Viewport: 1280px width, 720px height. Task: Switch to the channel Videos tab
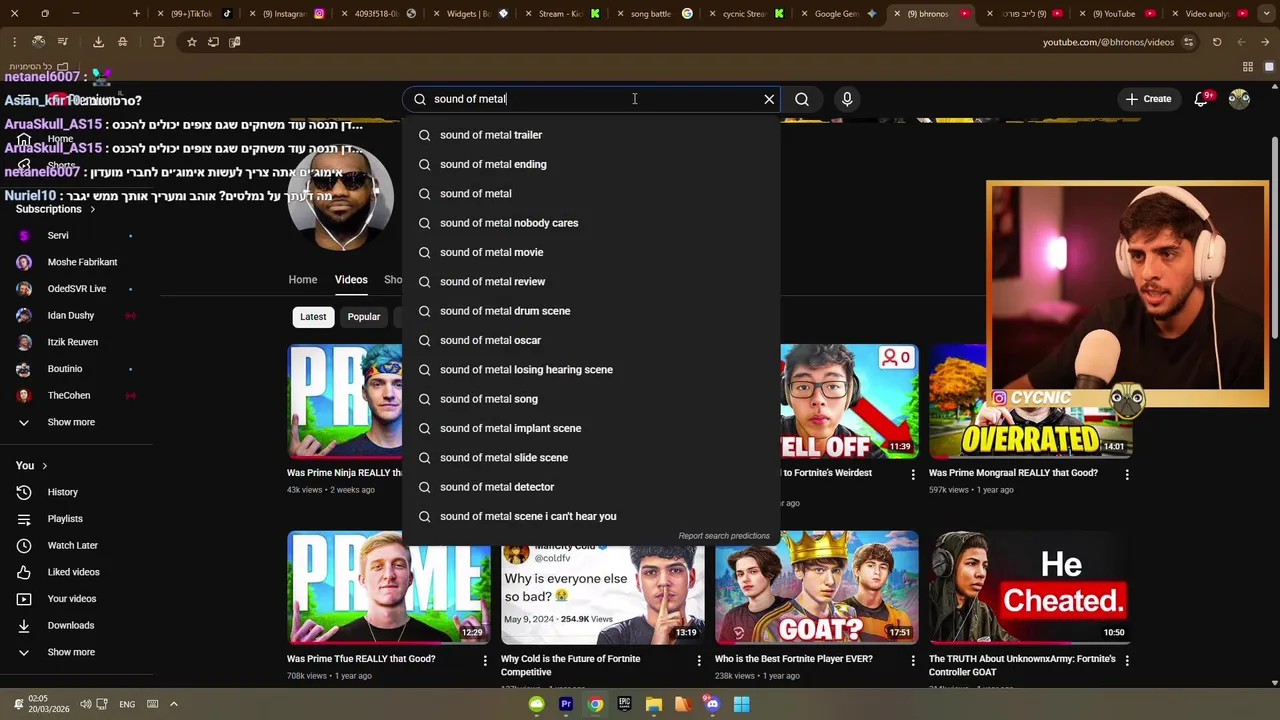click(x=351, y=280)
